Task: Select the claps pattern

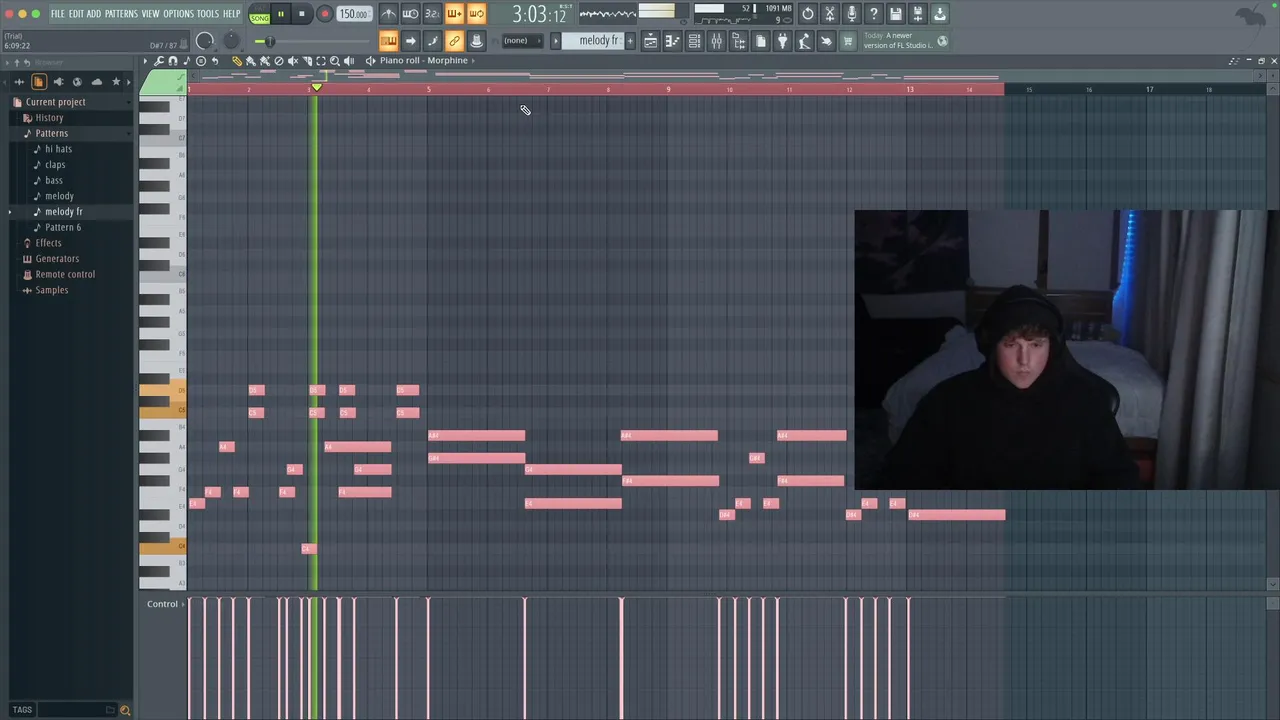Action: pyautogui.click(x=55, y=165)
